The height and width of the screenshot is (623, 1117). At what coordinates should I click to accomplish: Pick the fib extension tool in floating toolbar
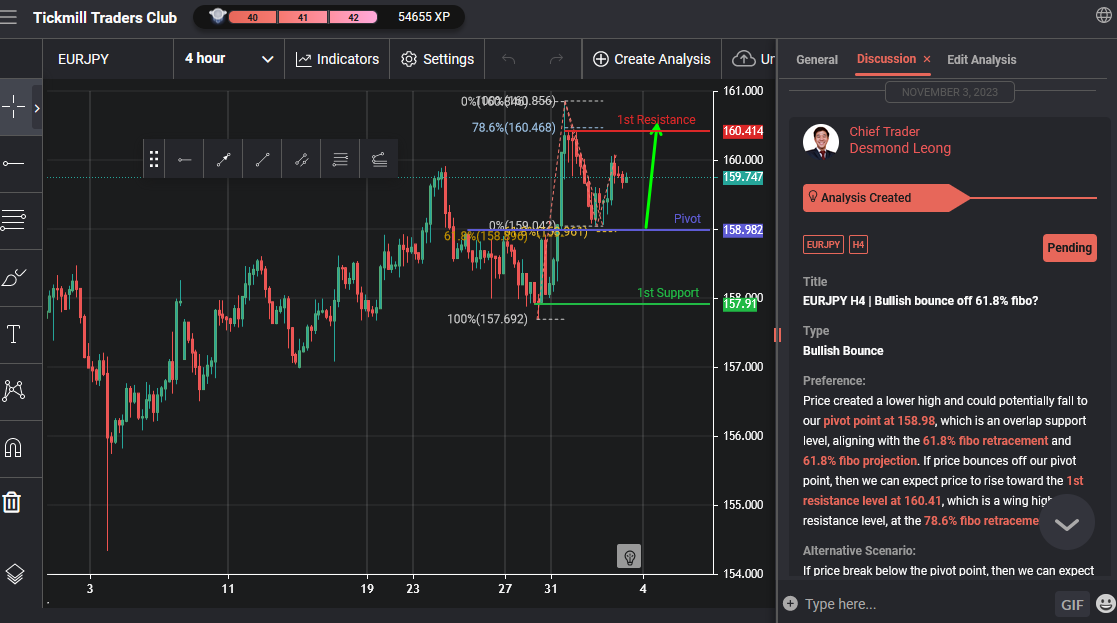click(379, 159)
